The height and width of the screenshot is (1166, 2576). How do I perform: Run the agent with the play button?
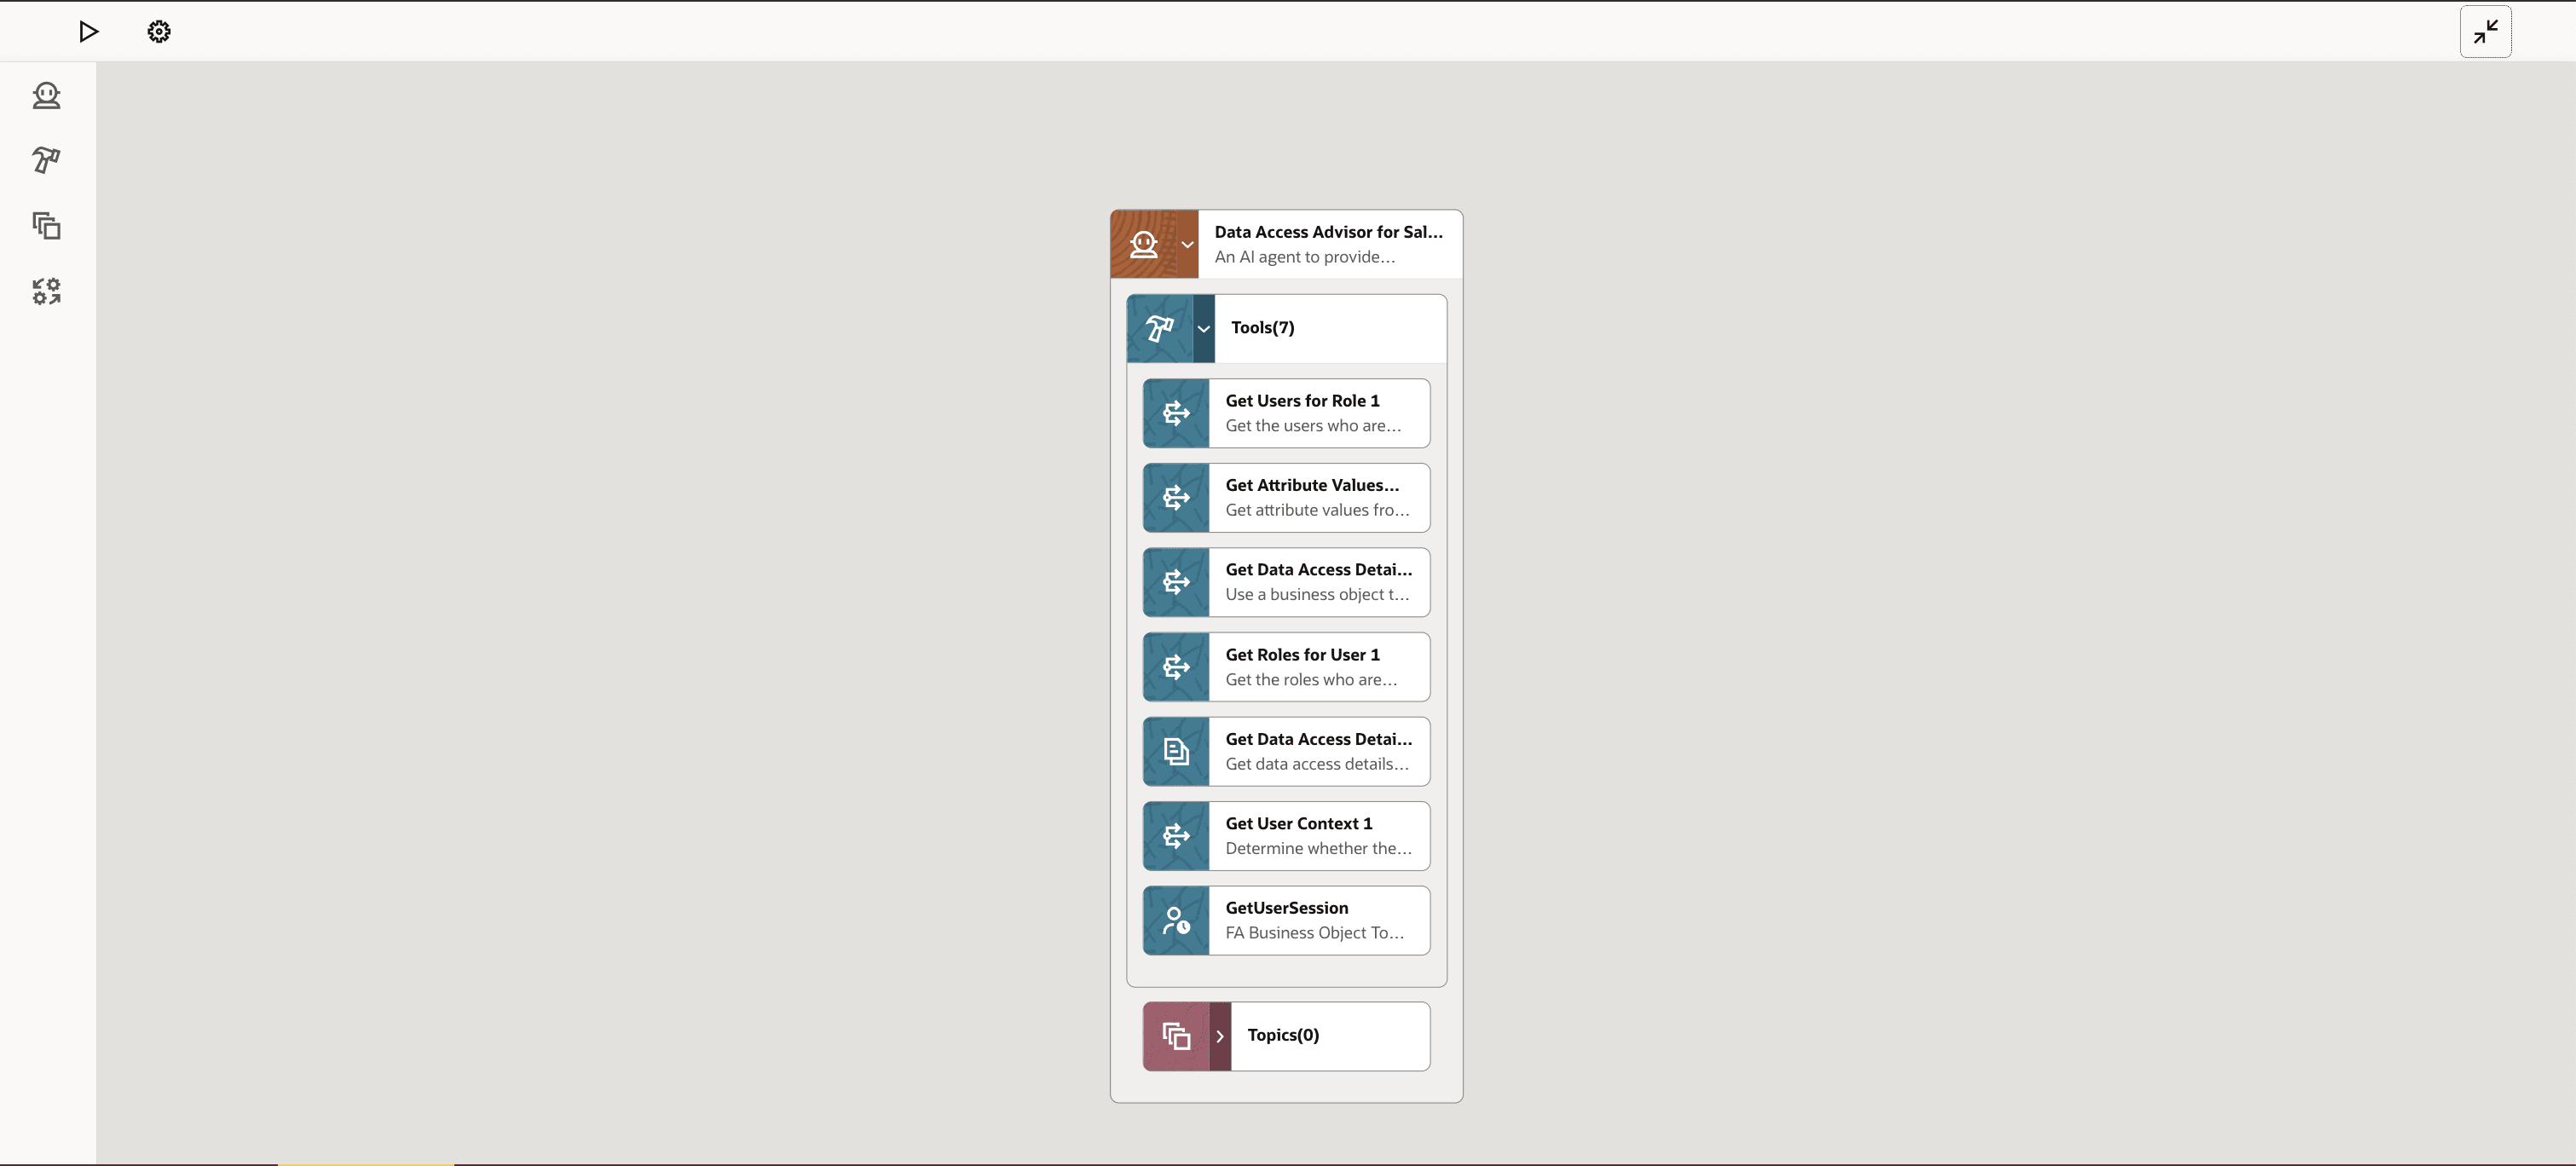tap(89, 31)
